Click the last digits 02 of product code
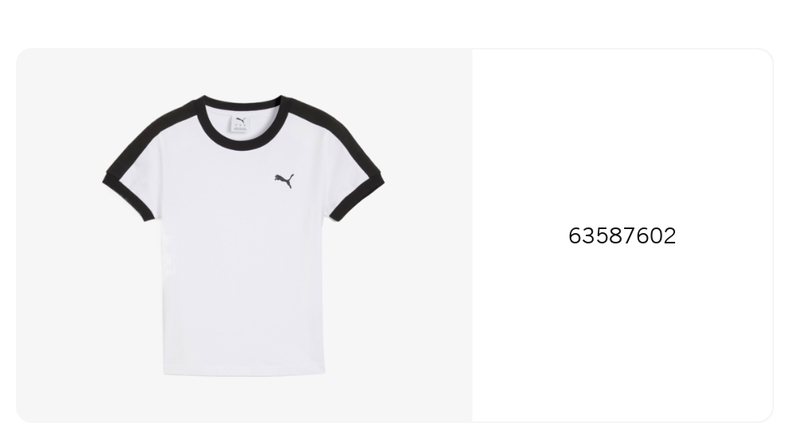The height and width of the screenshot is (423, 790). 663,236
